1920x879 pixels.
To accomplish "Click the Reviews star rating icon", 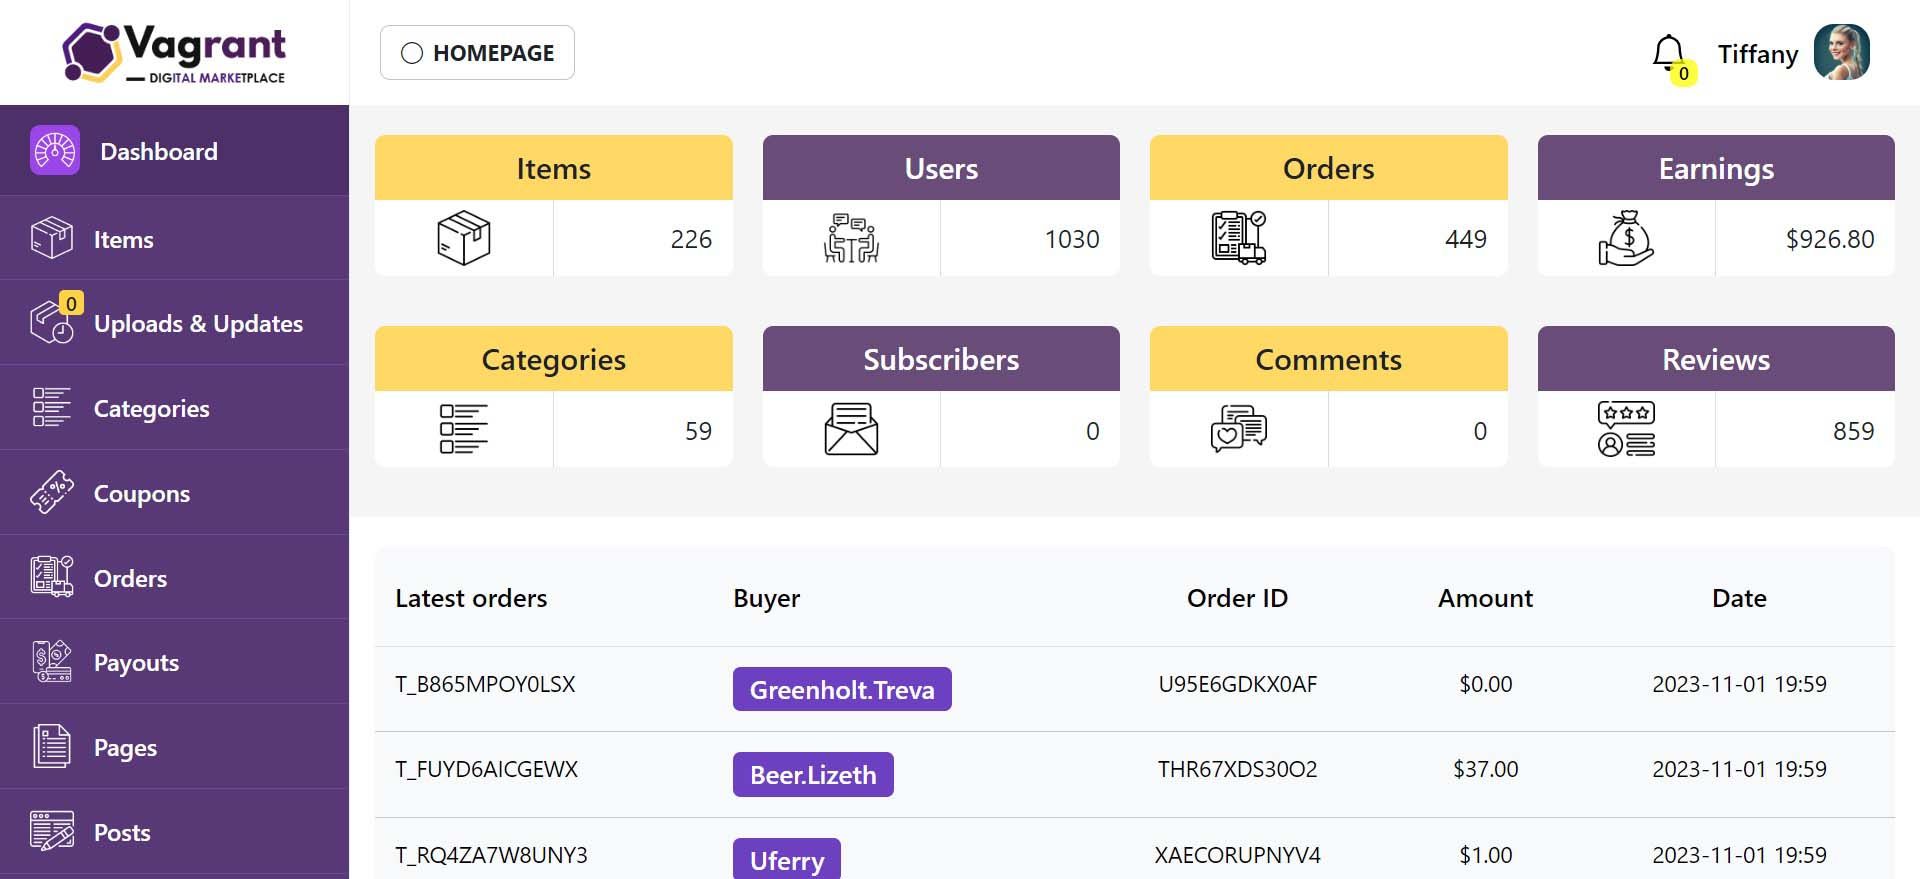I will [x=1626, y=429].
